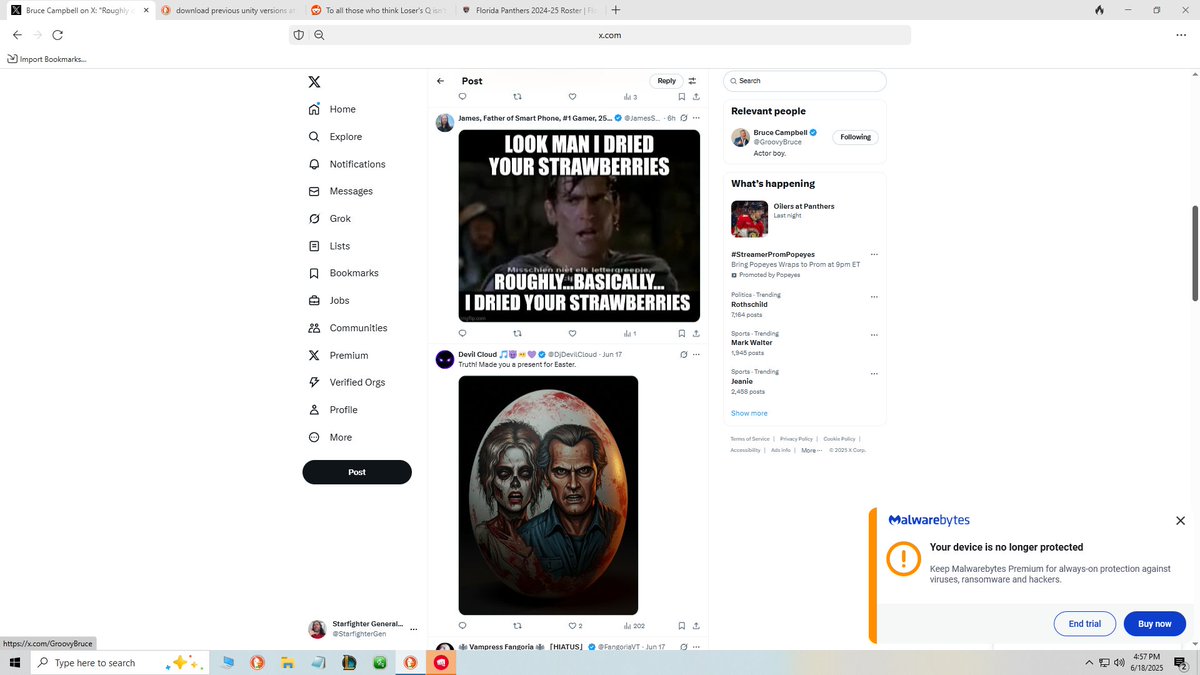Open Notifications from the X sidebar

[x=356, y=164]
